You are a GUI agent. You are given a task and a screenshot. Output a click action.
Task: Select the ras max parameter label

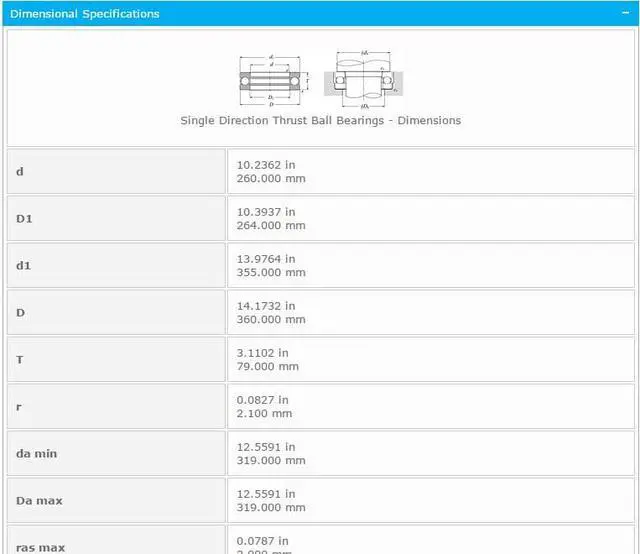(40, 546)
